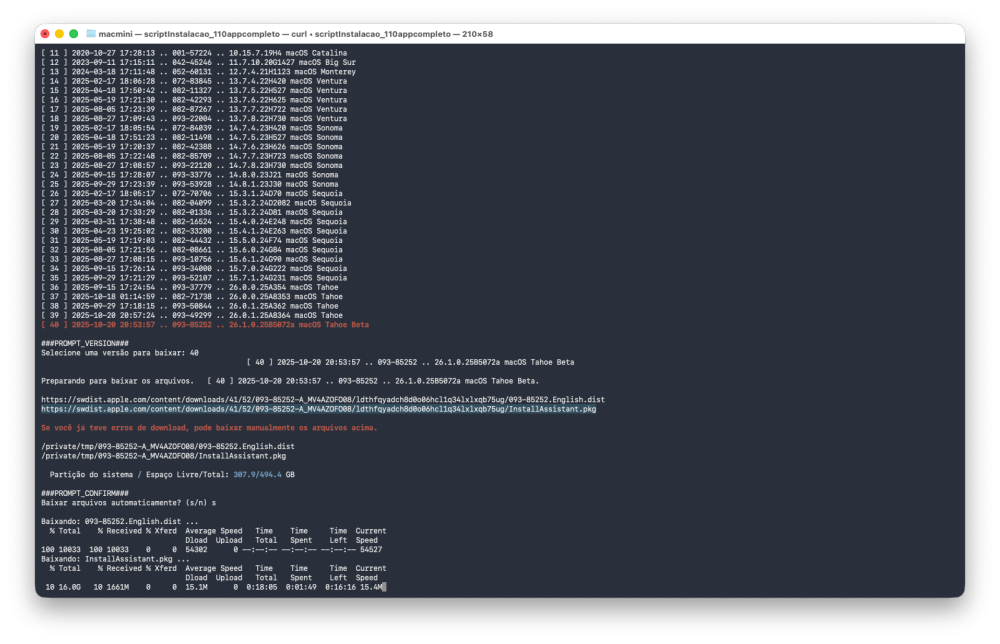The height and width of the screenshot is (644, 1000).
Task: Click the ###PROMPT_CONFIRM### marker line
Action: (85, 494)
